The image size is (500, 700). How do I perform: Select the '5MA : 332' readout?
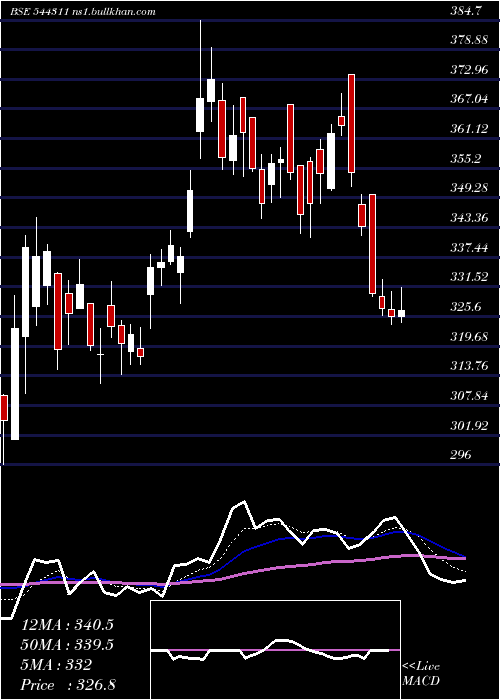(56, 665)
